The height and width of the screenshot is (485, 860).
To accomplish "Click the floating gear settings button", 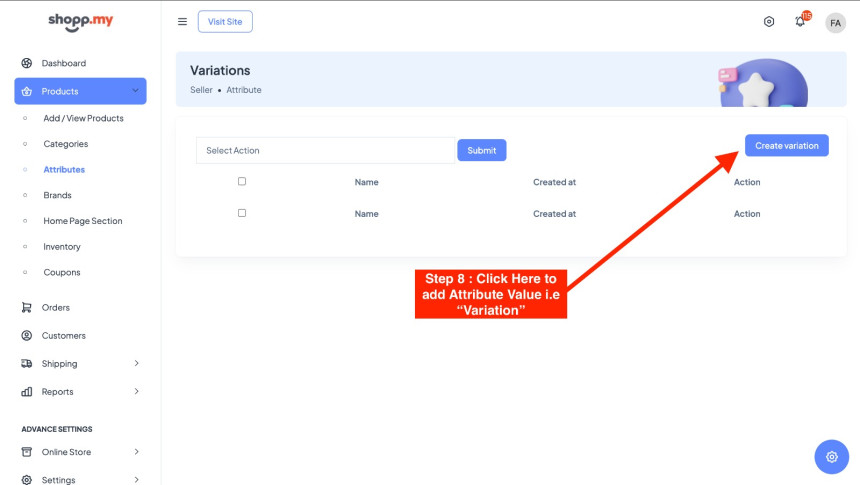I will click(831, 457).
